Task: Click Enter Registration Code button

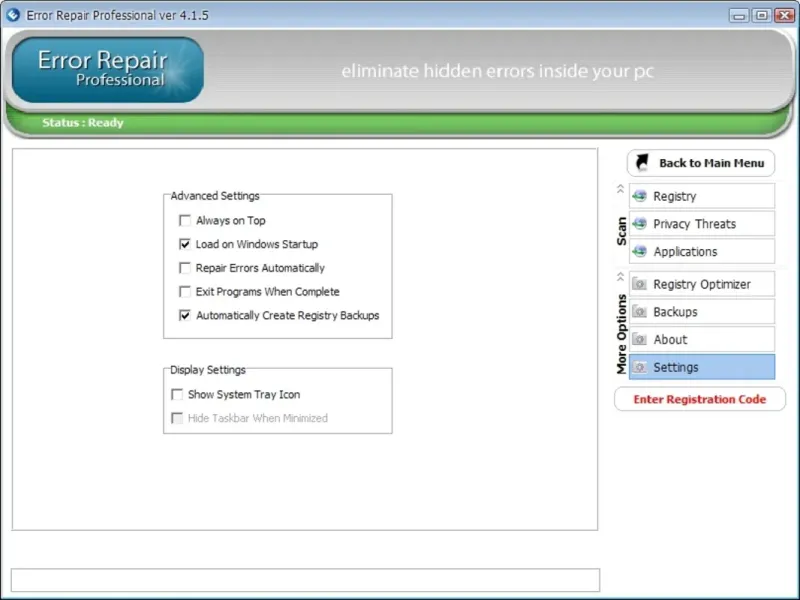Action: (x=699, y=399)
